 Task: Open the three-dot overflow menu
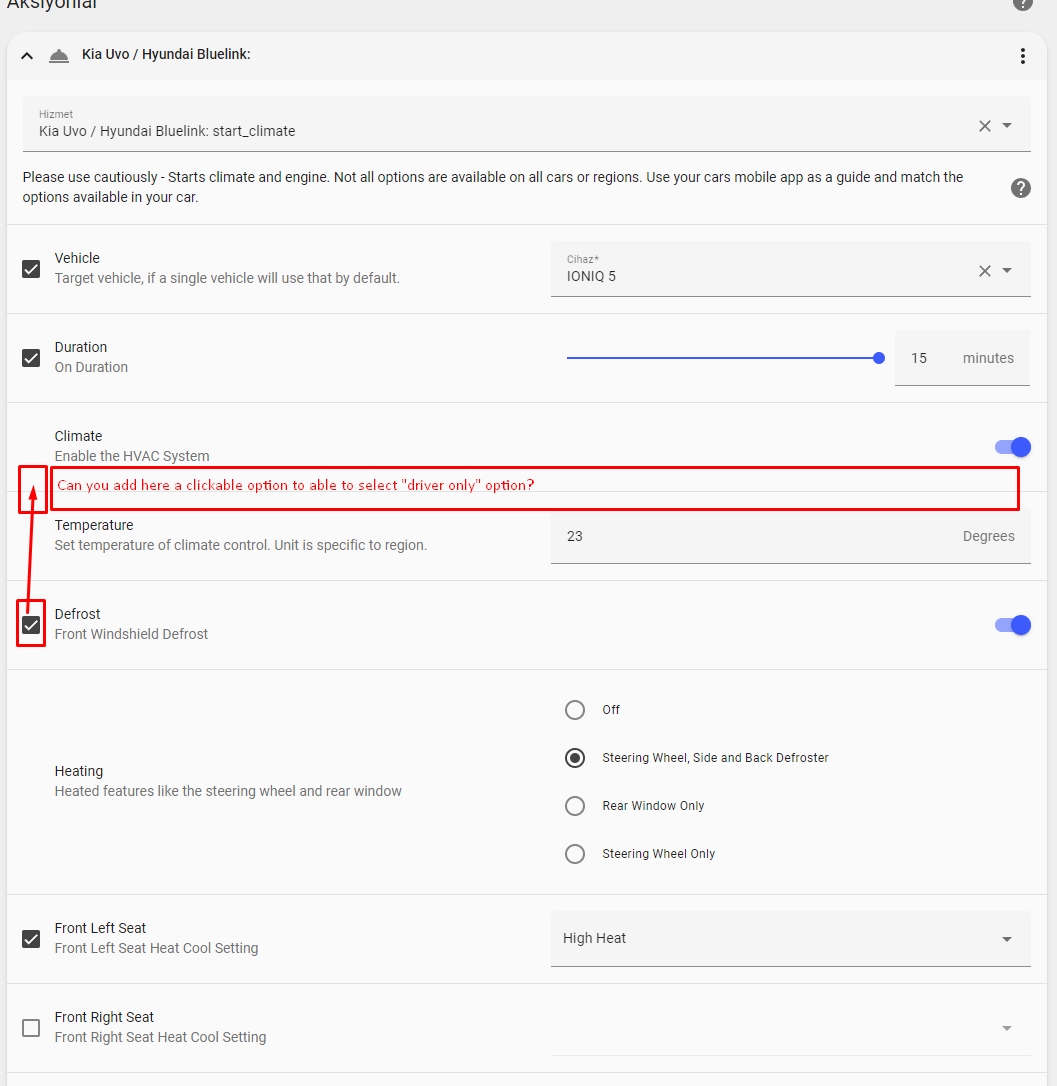pyautogui.click(x=1022, y=55)
